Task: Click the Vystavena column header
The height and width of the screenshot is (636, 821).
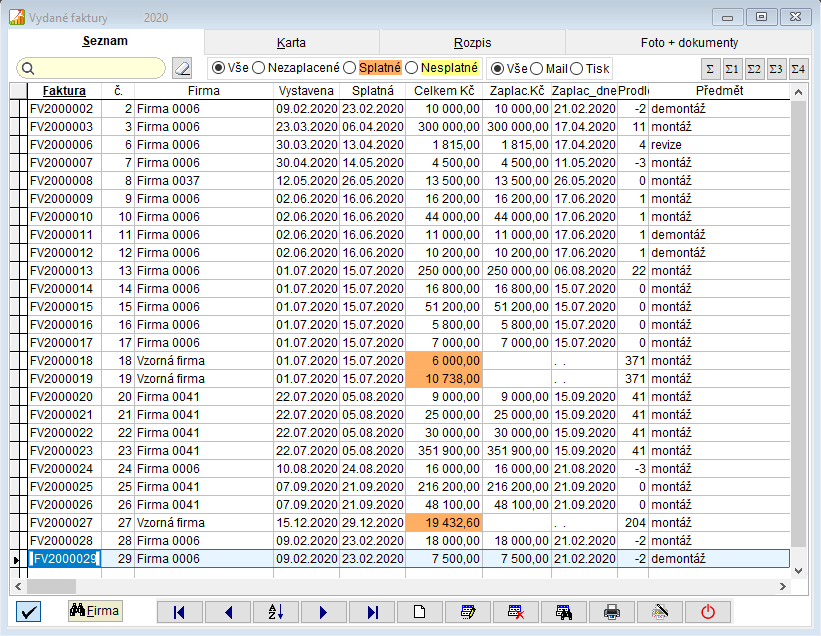Action: (306, 91)
